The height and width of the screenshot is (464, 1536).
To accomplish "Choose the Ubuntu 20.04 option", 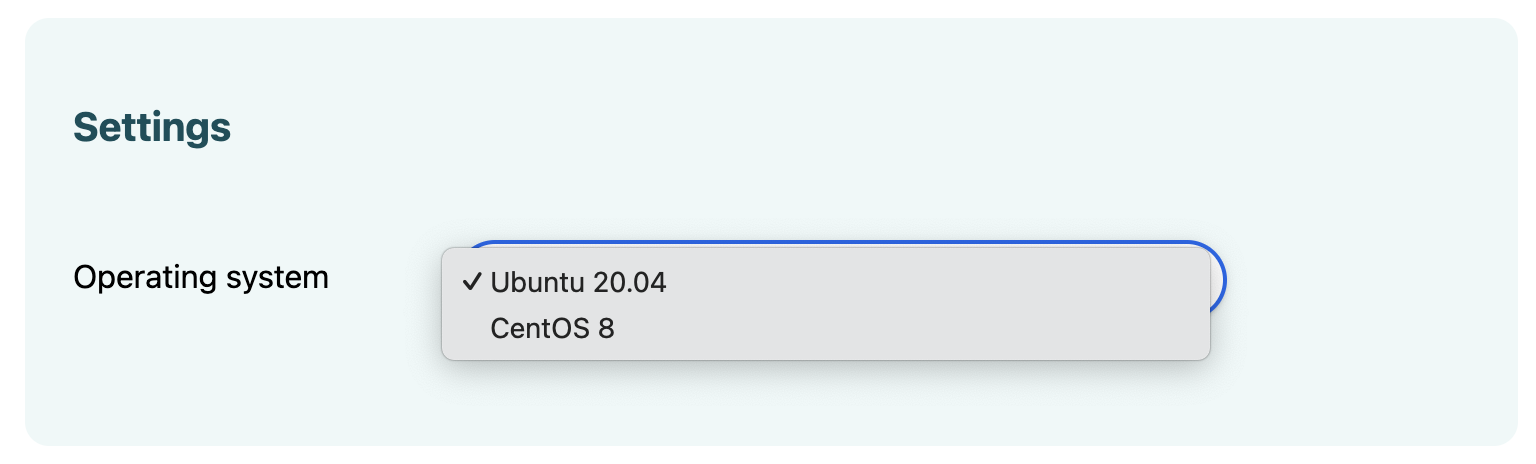I will pos(578,283).
